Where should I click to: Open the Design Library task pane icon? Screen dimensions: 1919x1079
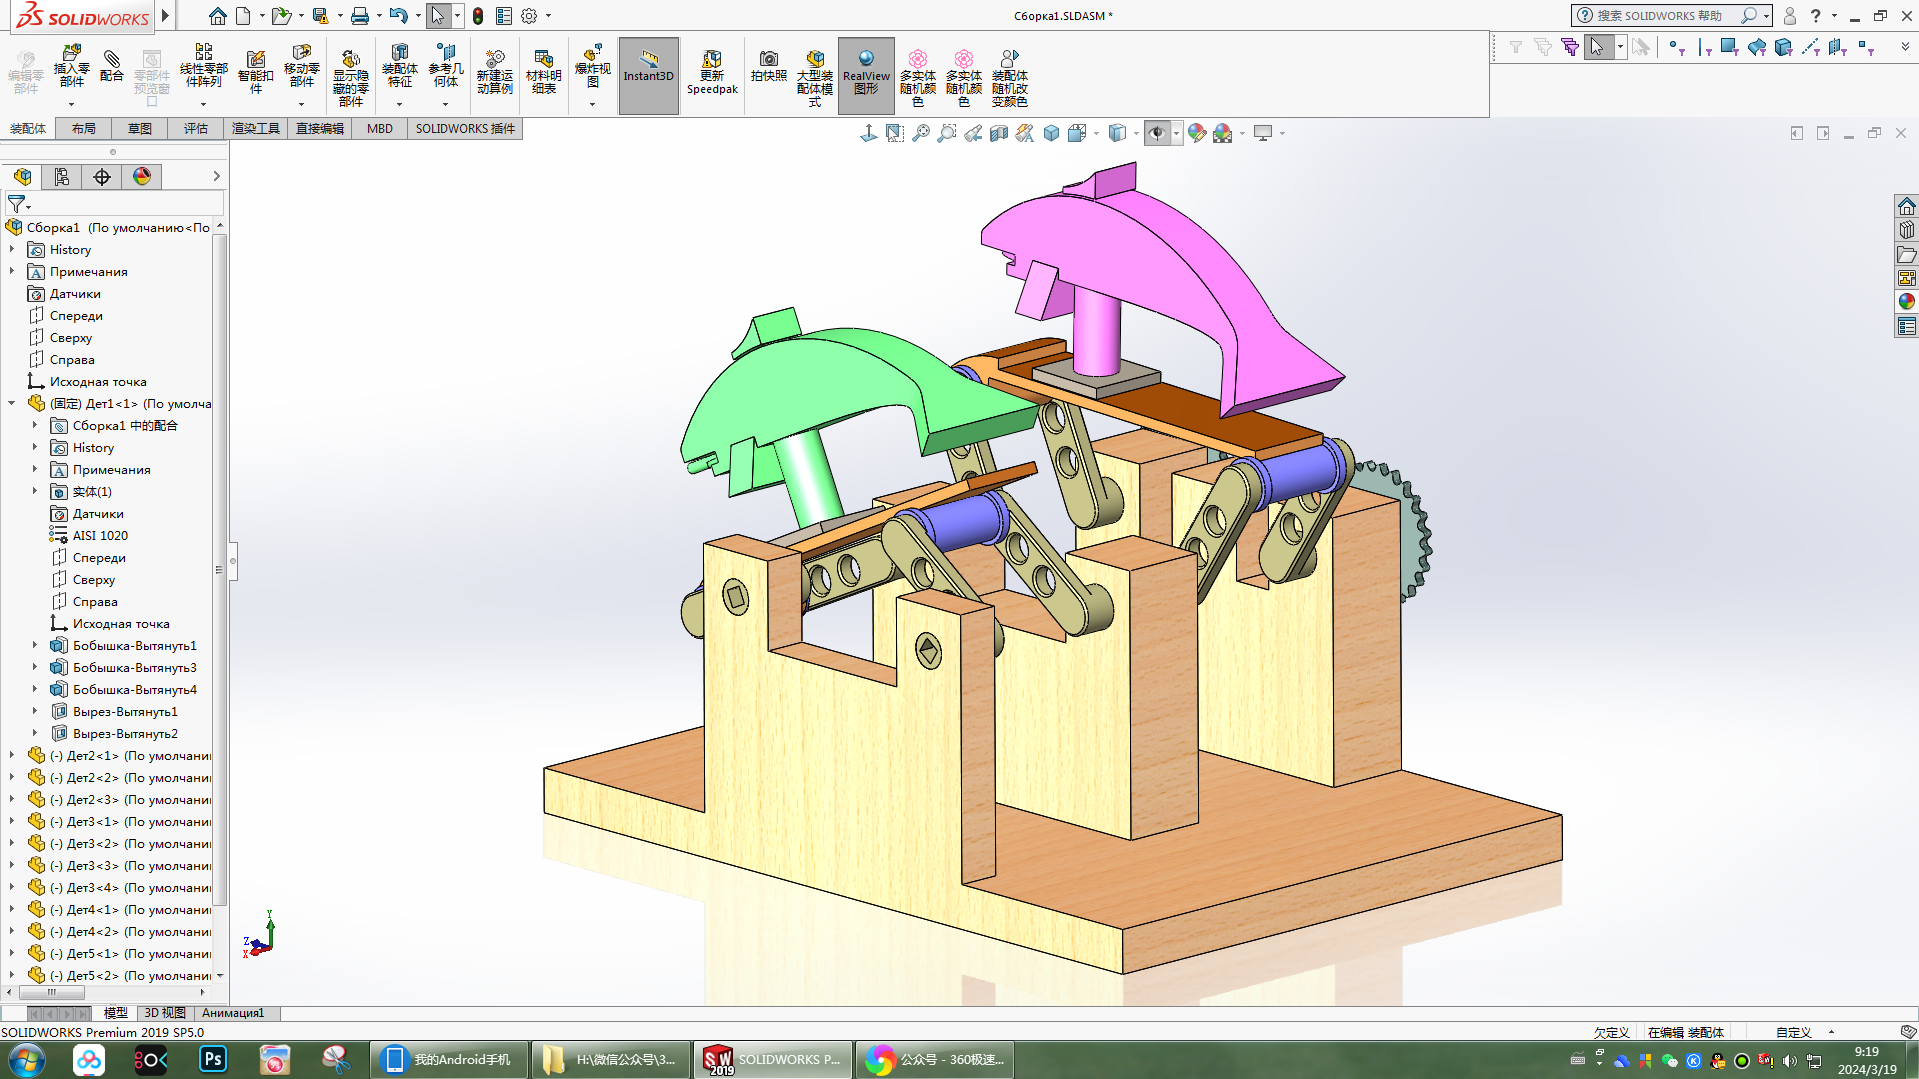pos(1907,230)
